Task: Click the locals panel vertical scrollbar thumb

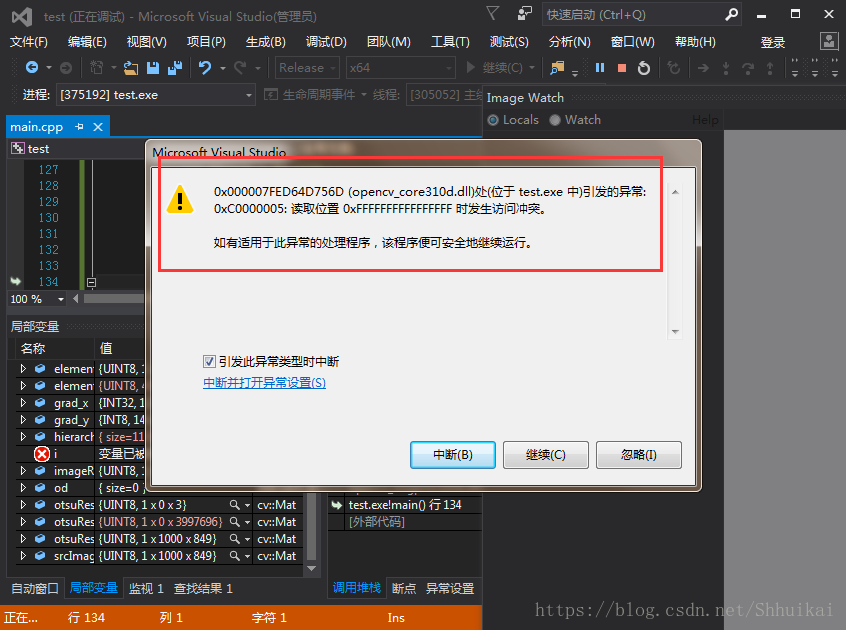Action: (311, 526)
